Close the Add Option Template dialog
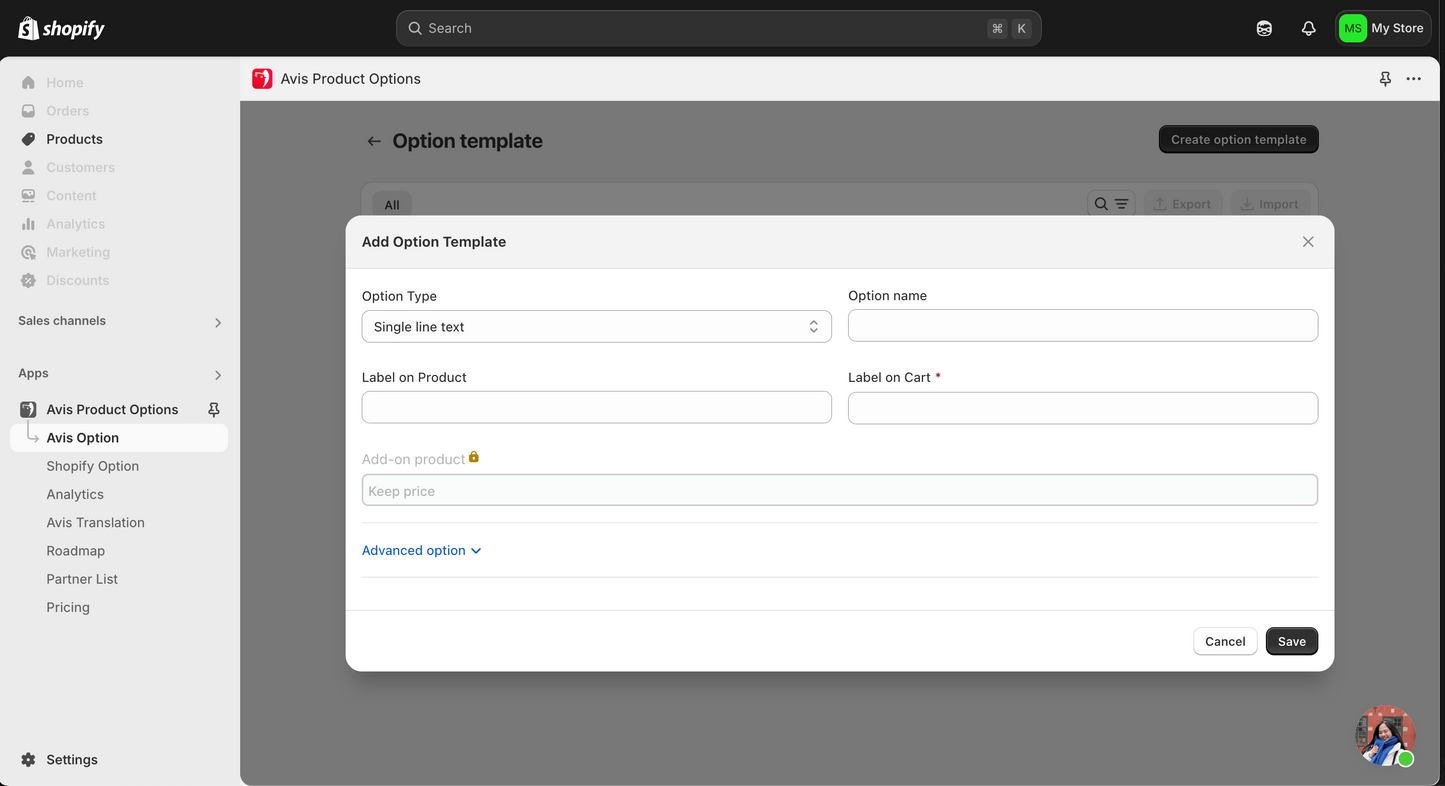 click(1308, 242)
